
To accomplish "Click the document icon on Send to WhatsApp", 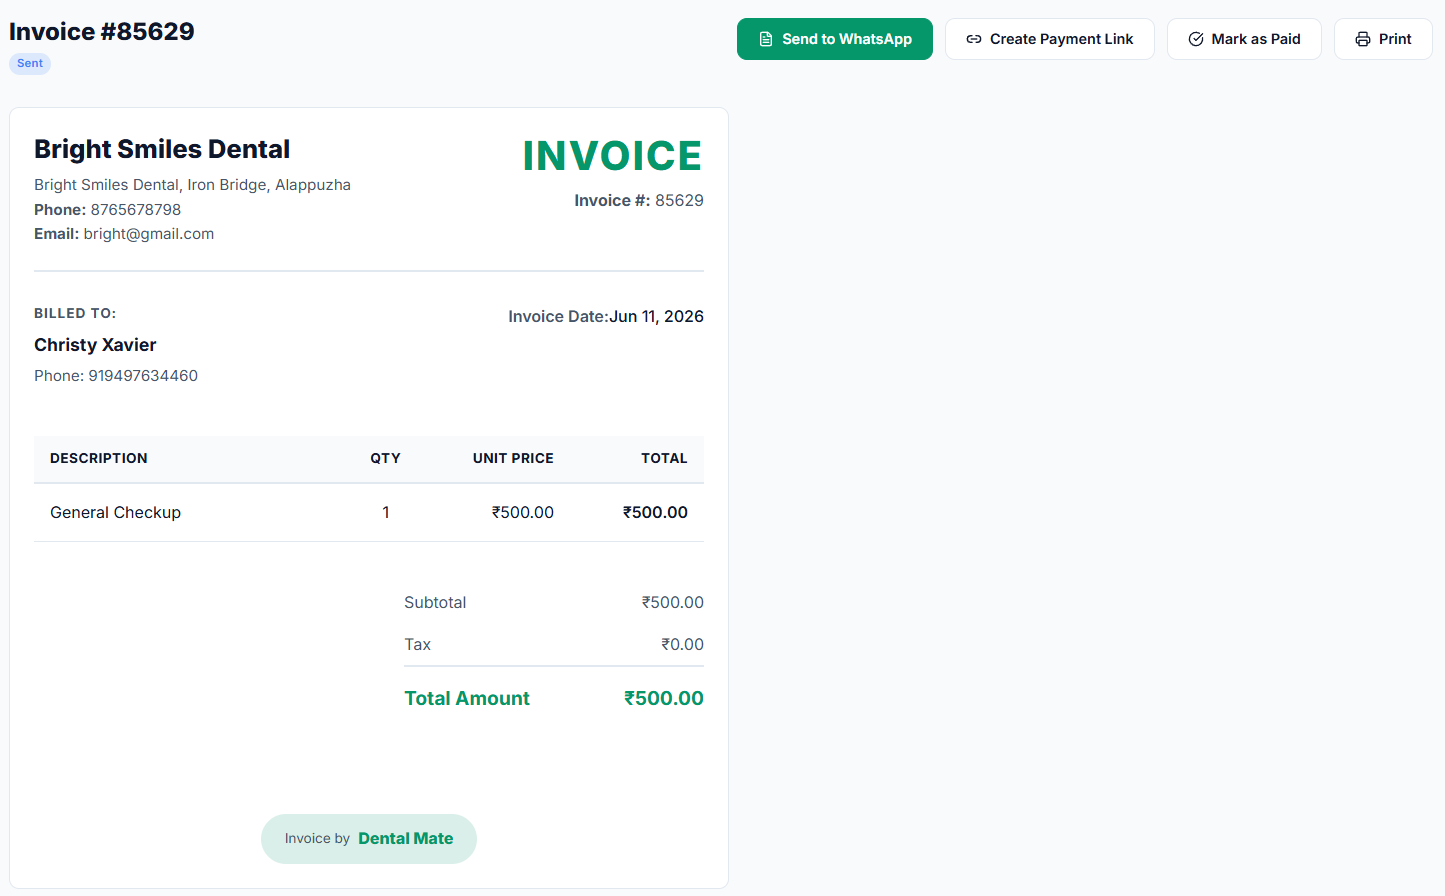I will tap(766, 39).
